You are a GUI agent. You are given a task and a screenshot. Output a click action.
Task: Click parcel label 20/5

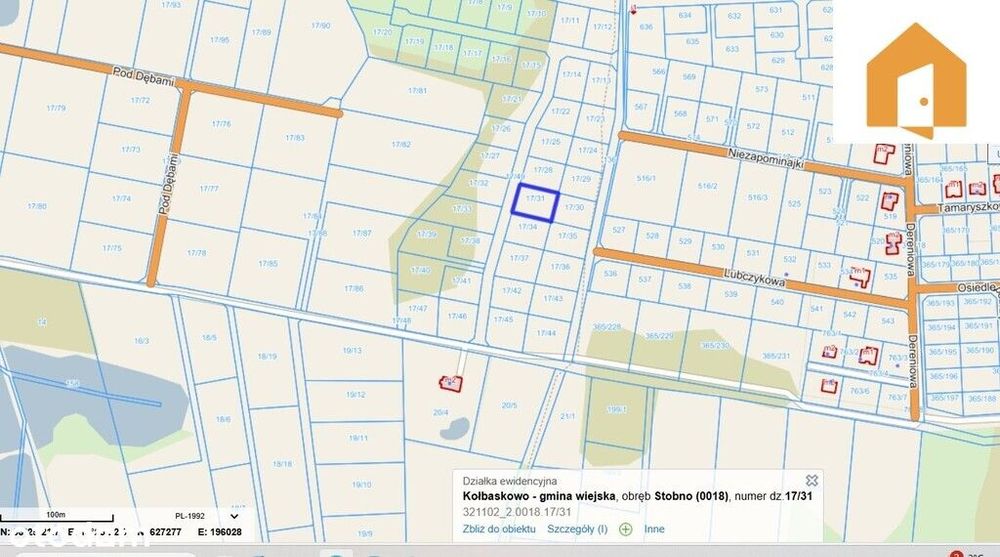click(x=509, y=405)
